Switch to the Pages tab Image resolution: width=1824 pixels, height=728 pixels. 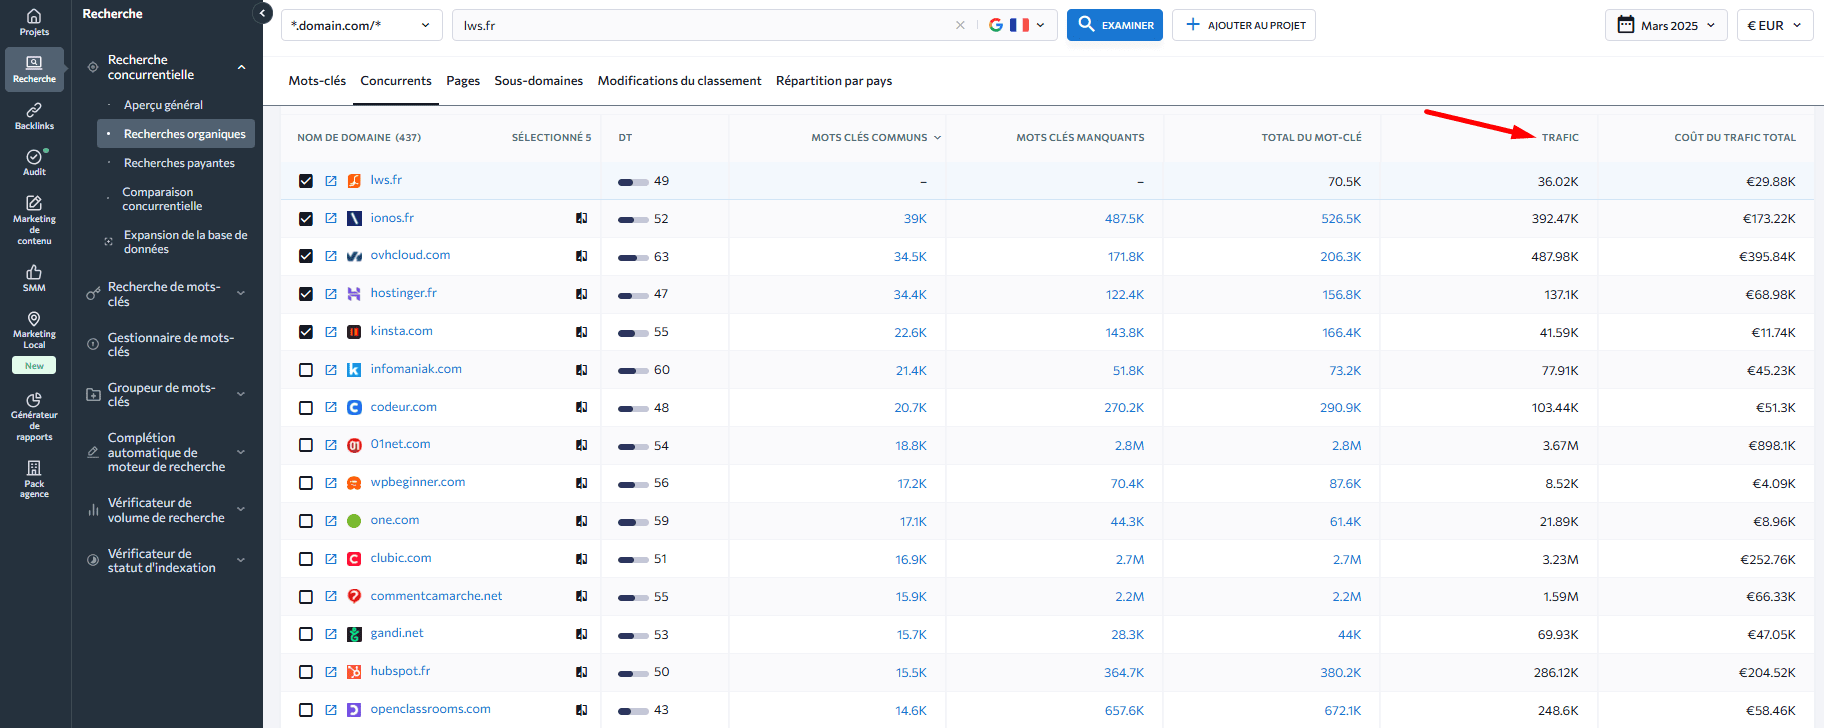point(463,81)
